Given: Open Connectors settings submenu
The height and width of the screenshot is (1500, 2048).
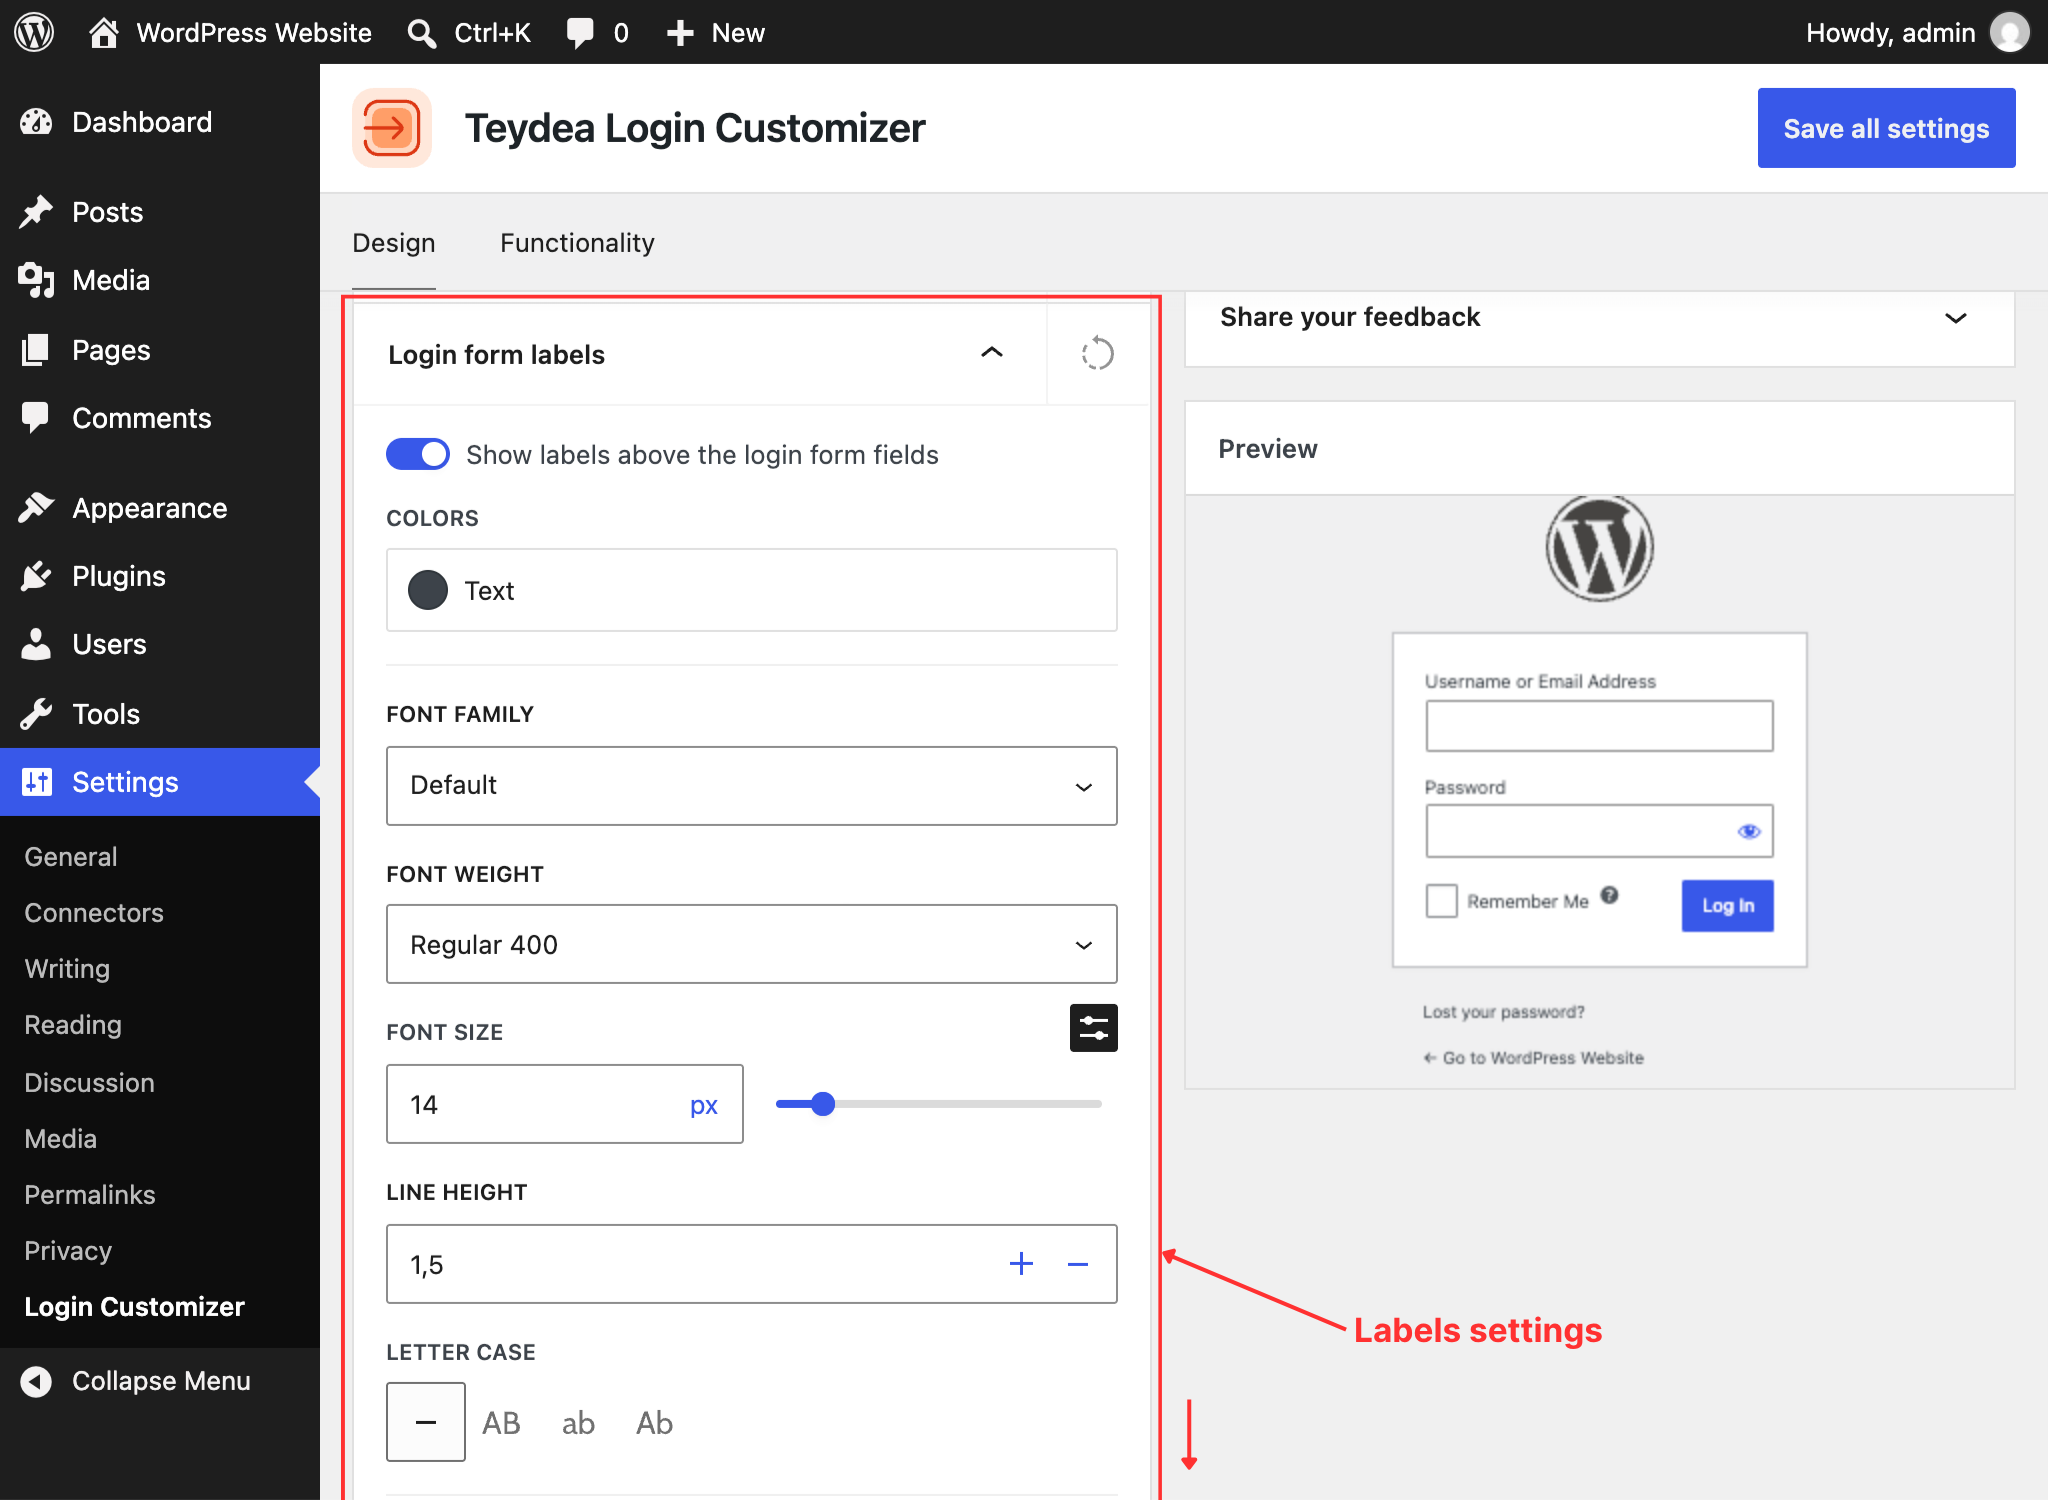Looking at the screenshot, I should click(x=94, y=913).
